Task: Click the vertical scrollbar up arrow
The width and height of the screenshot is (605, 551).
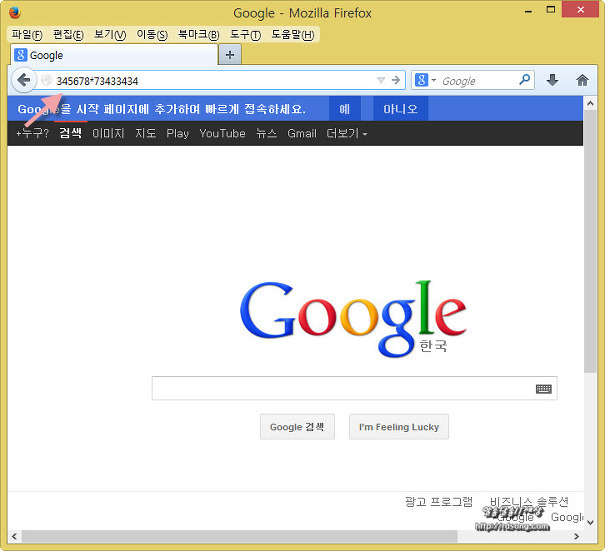Action: (590, 103)
